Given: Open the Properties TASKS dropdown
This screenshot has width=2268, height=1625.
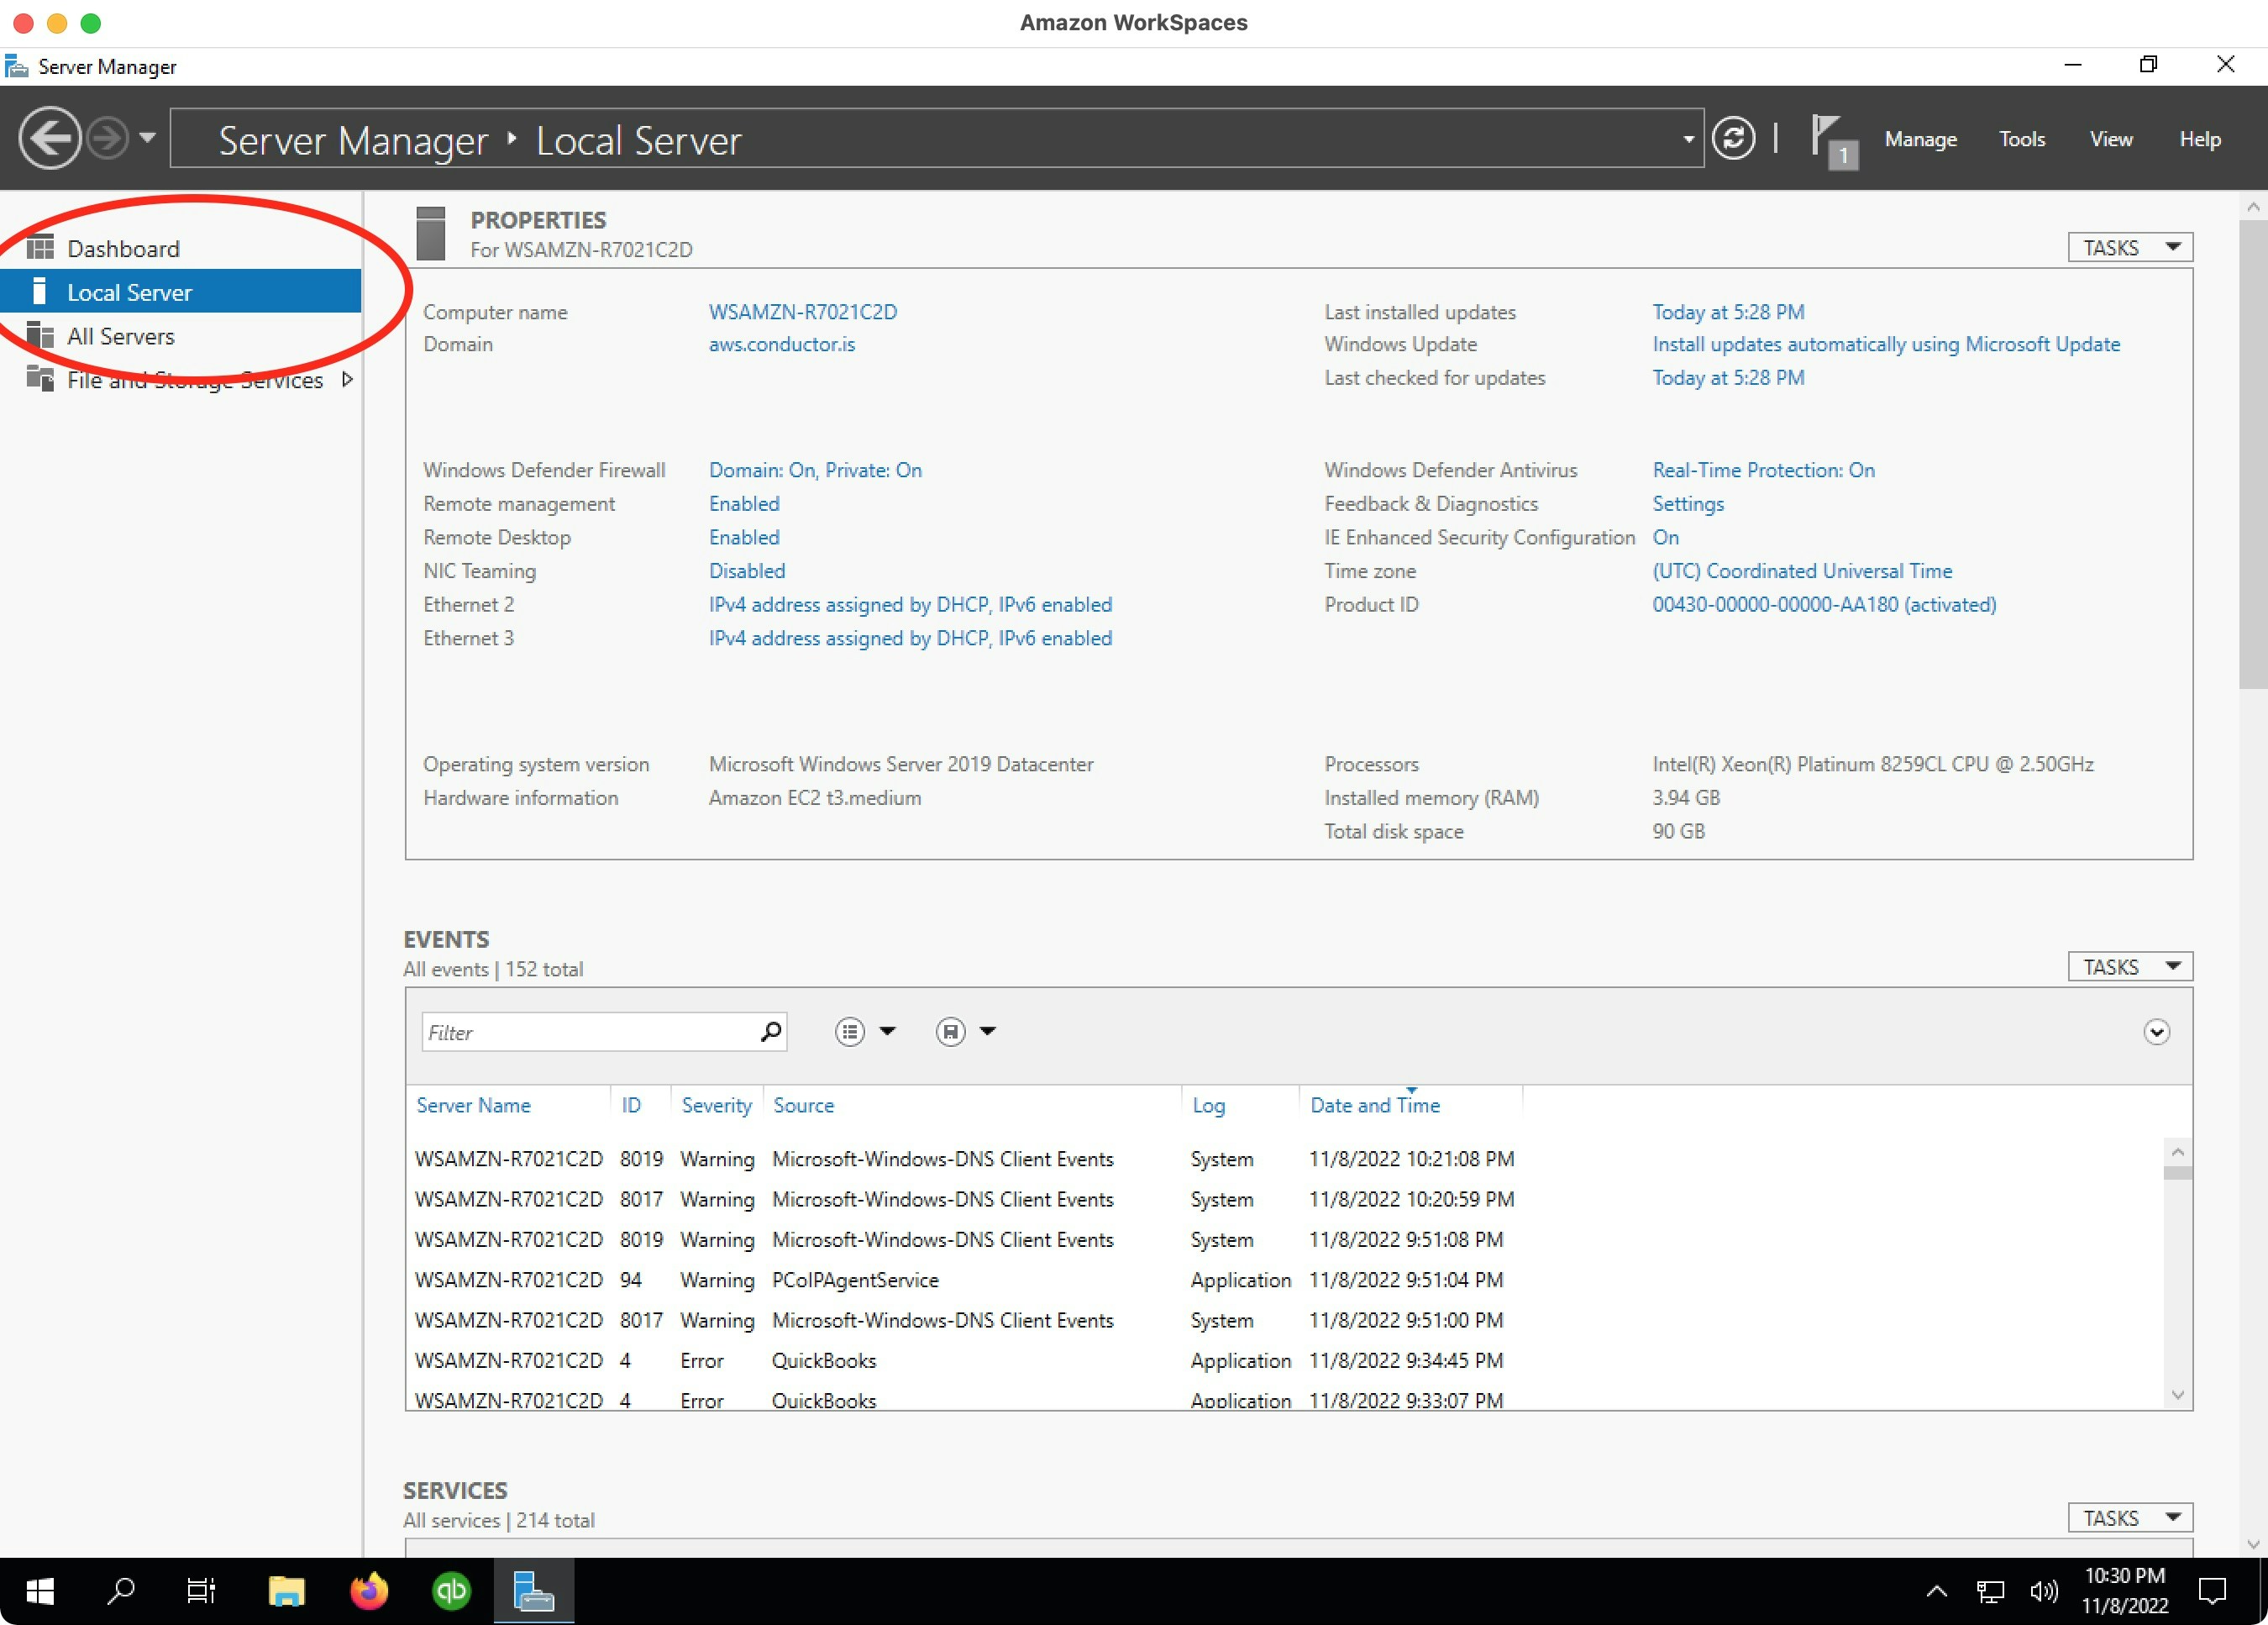Looking at the screenshot, I should (x=2129, y=247).
